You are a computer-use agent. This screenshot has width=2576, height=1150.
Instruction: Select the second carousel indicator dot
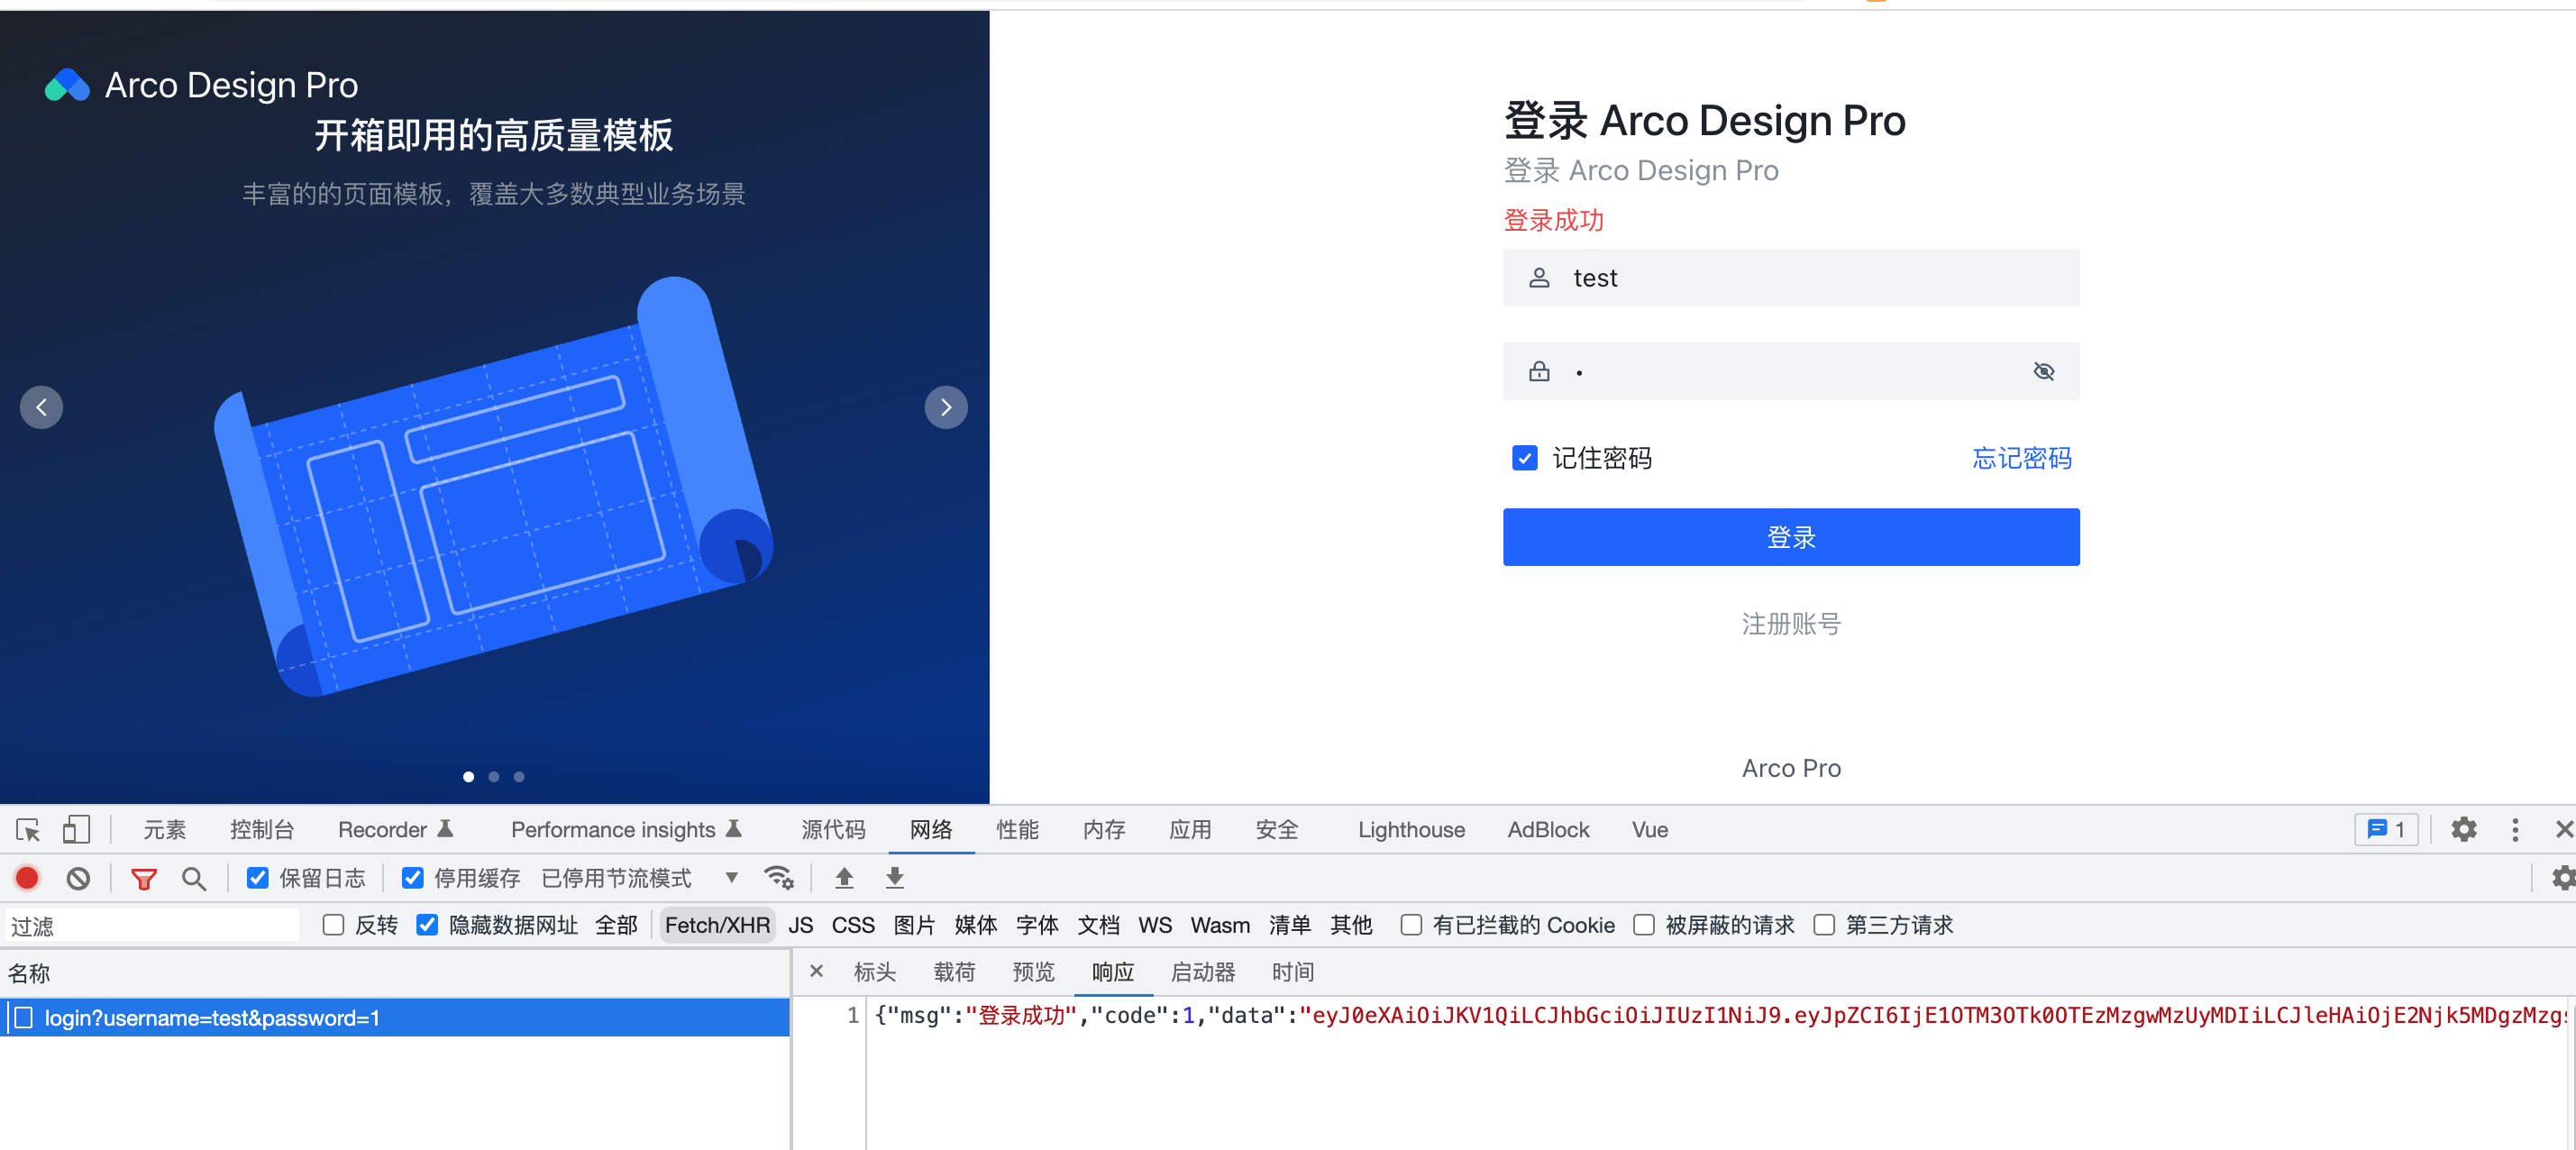pos(494,777)
